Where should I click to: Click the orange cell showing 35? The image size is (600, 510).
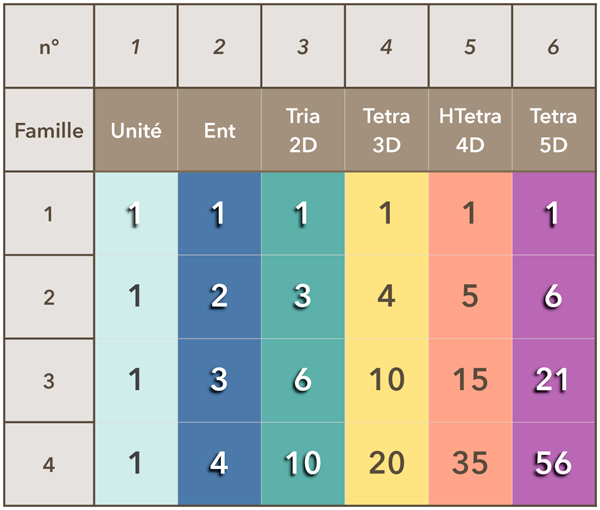tap(470, 463)
